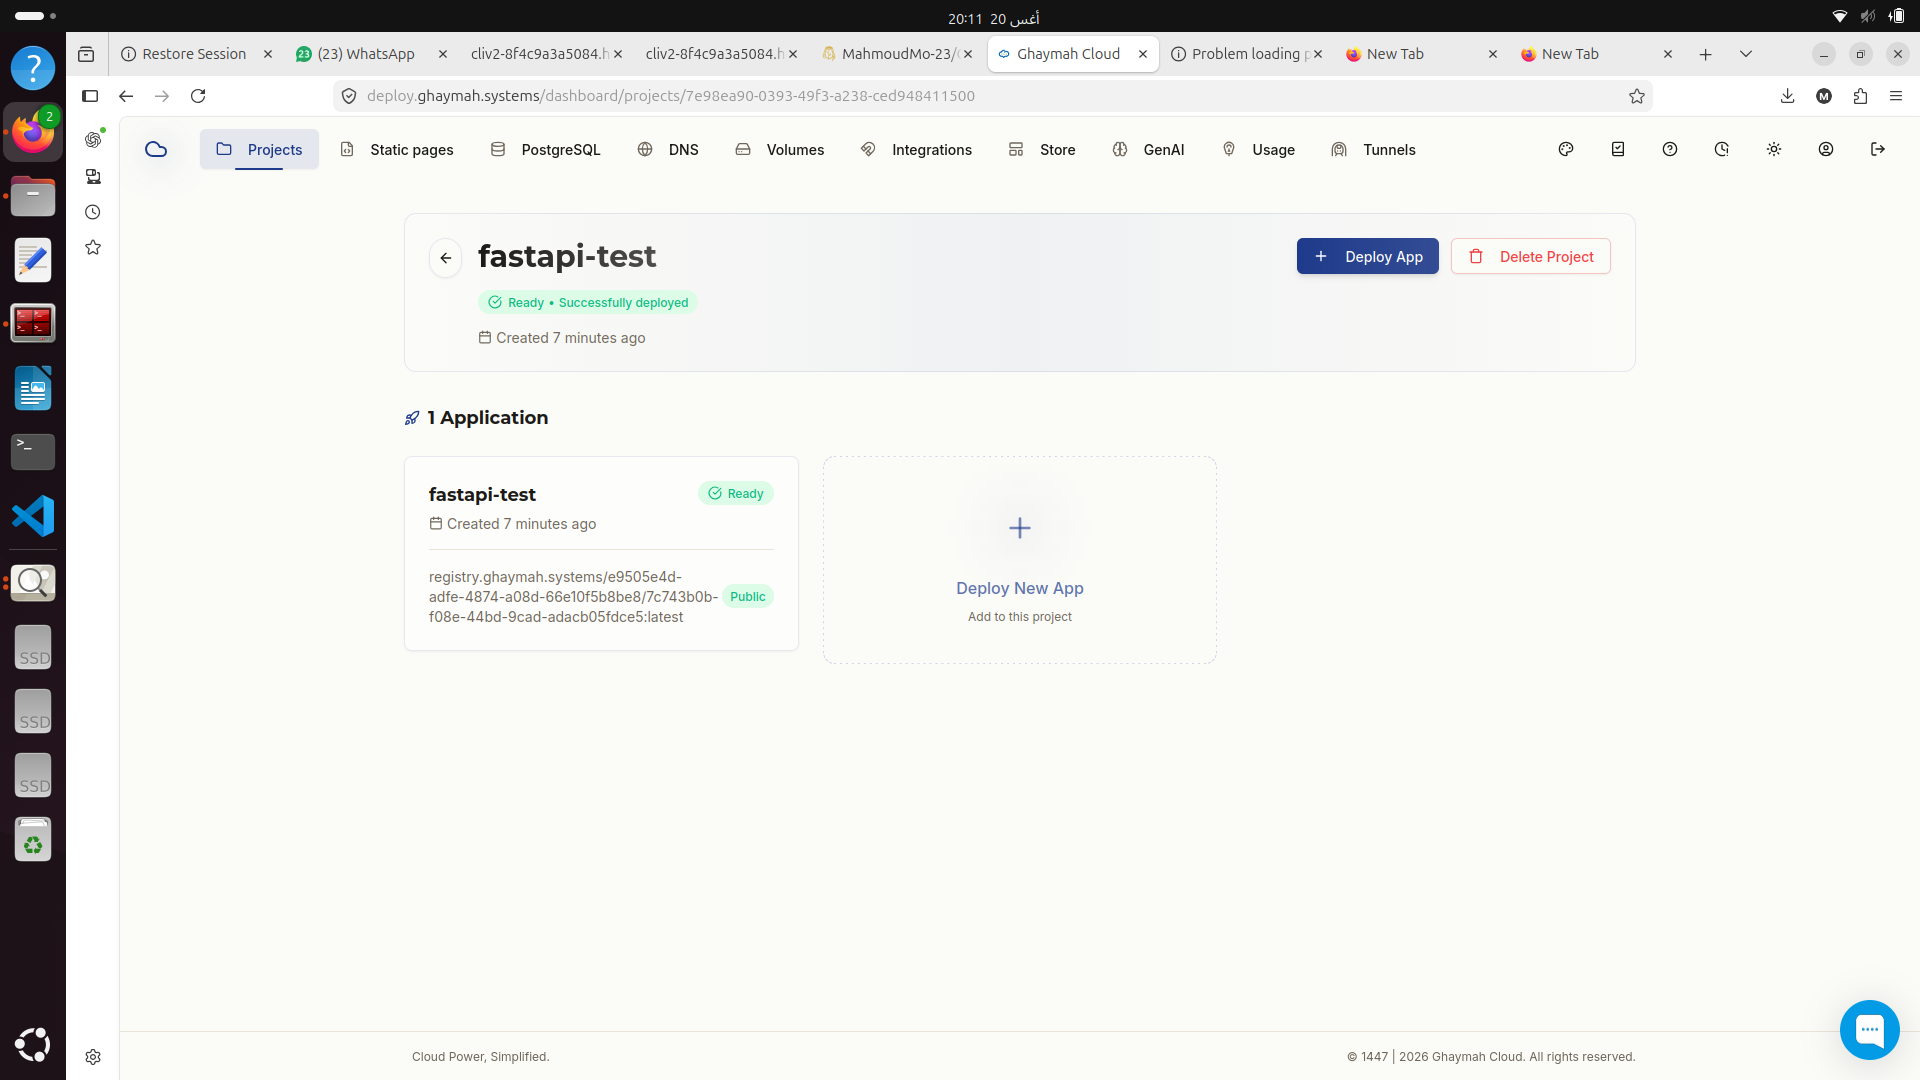Open the Store nav tab
The width and height of the screenshot is (1920, 1080).
click(x=1042, y=149)
